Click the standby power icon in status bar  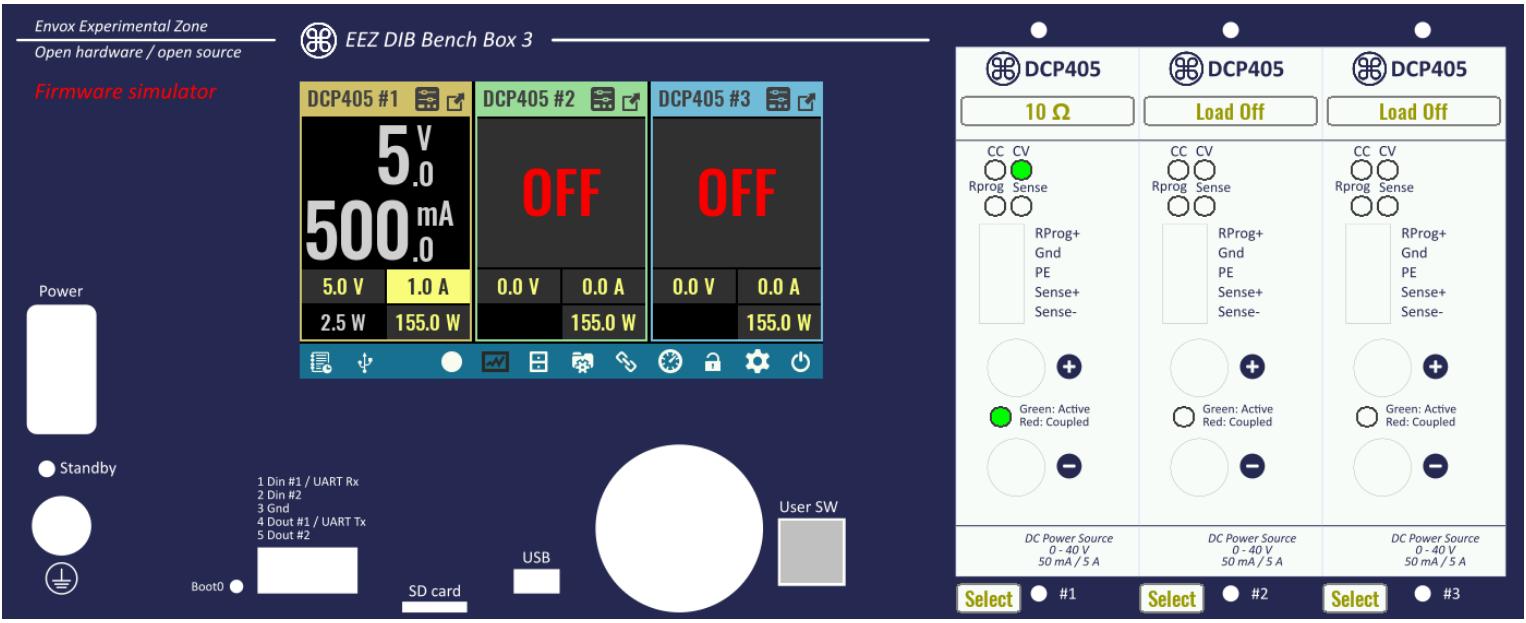(800, 362)
